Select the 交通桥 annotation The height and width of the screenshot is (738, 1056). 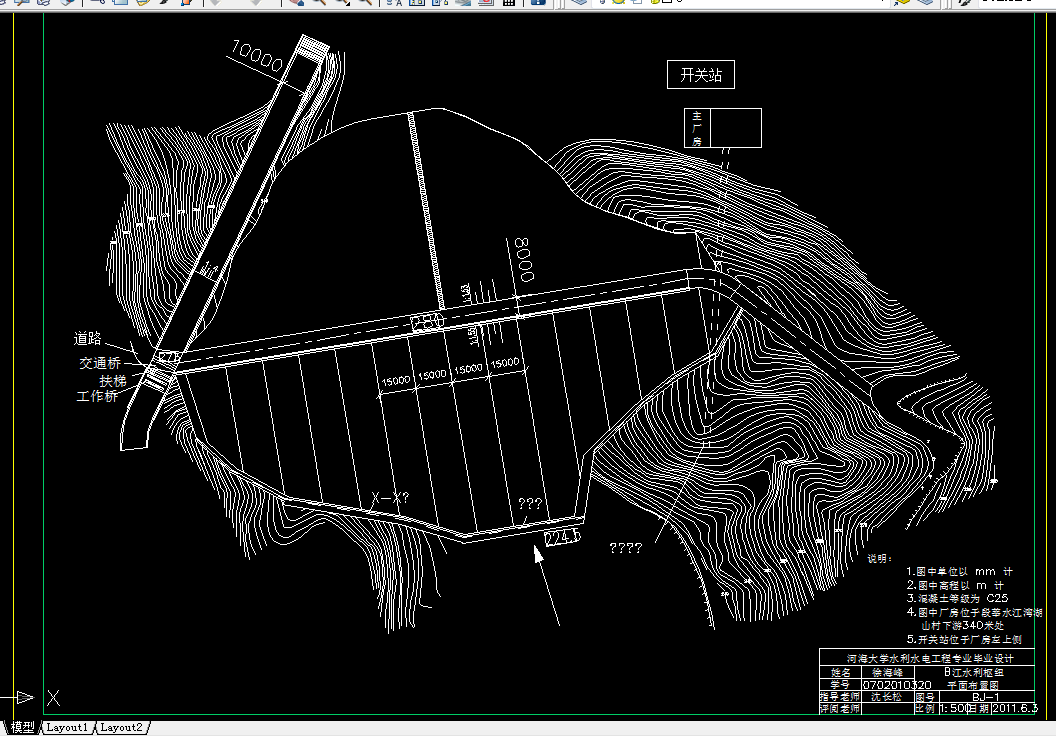click(100, 363)
